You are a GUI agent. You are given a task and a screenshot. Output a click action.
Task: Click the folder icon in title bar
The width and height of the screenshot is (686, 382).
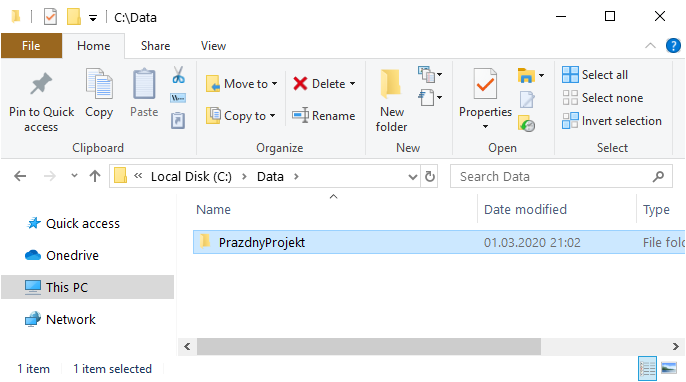pyautogui.click(x=16, y=17)
